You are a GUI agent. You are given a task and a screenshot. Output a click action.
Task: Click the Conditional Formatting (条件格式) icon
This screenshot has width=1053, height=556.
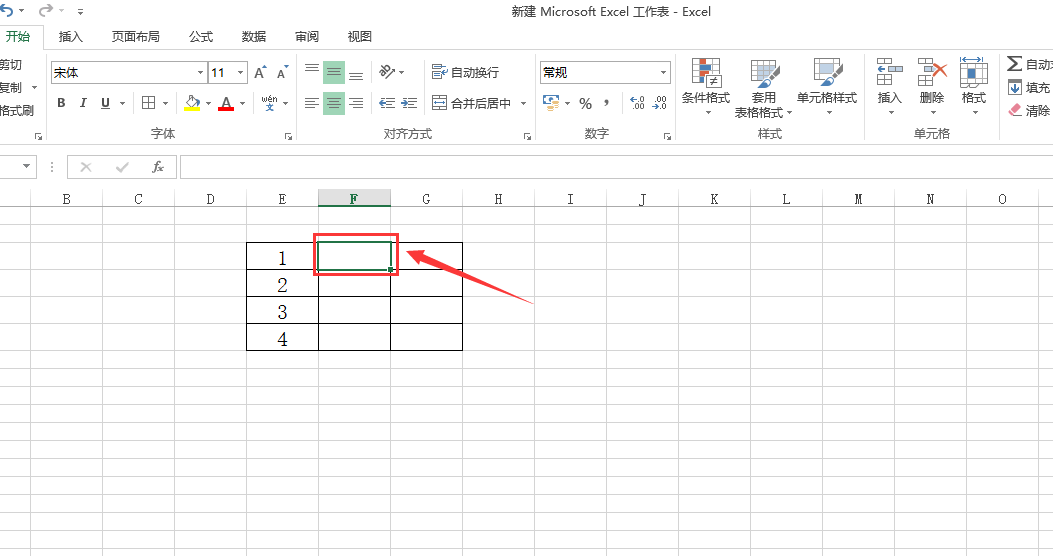[705, 75]
